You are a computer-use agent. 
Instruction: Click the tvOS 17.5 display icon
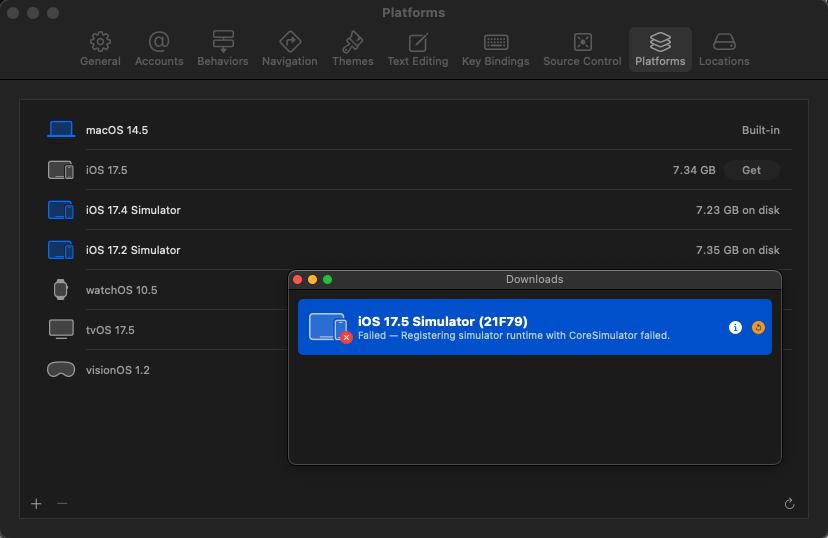click(61, 329)
